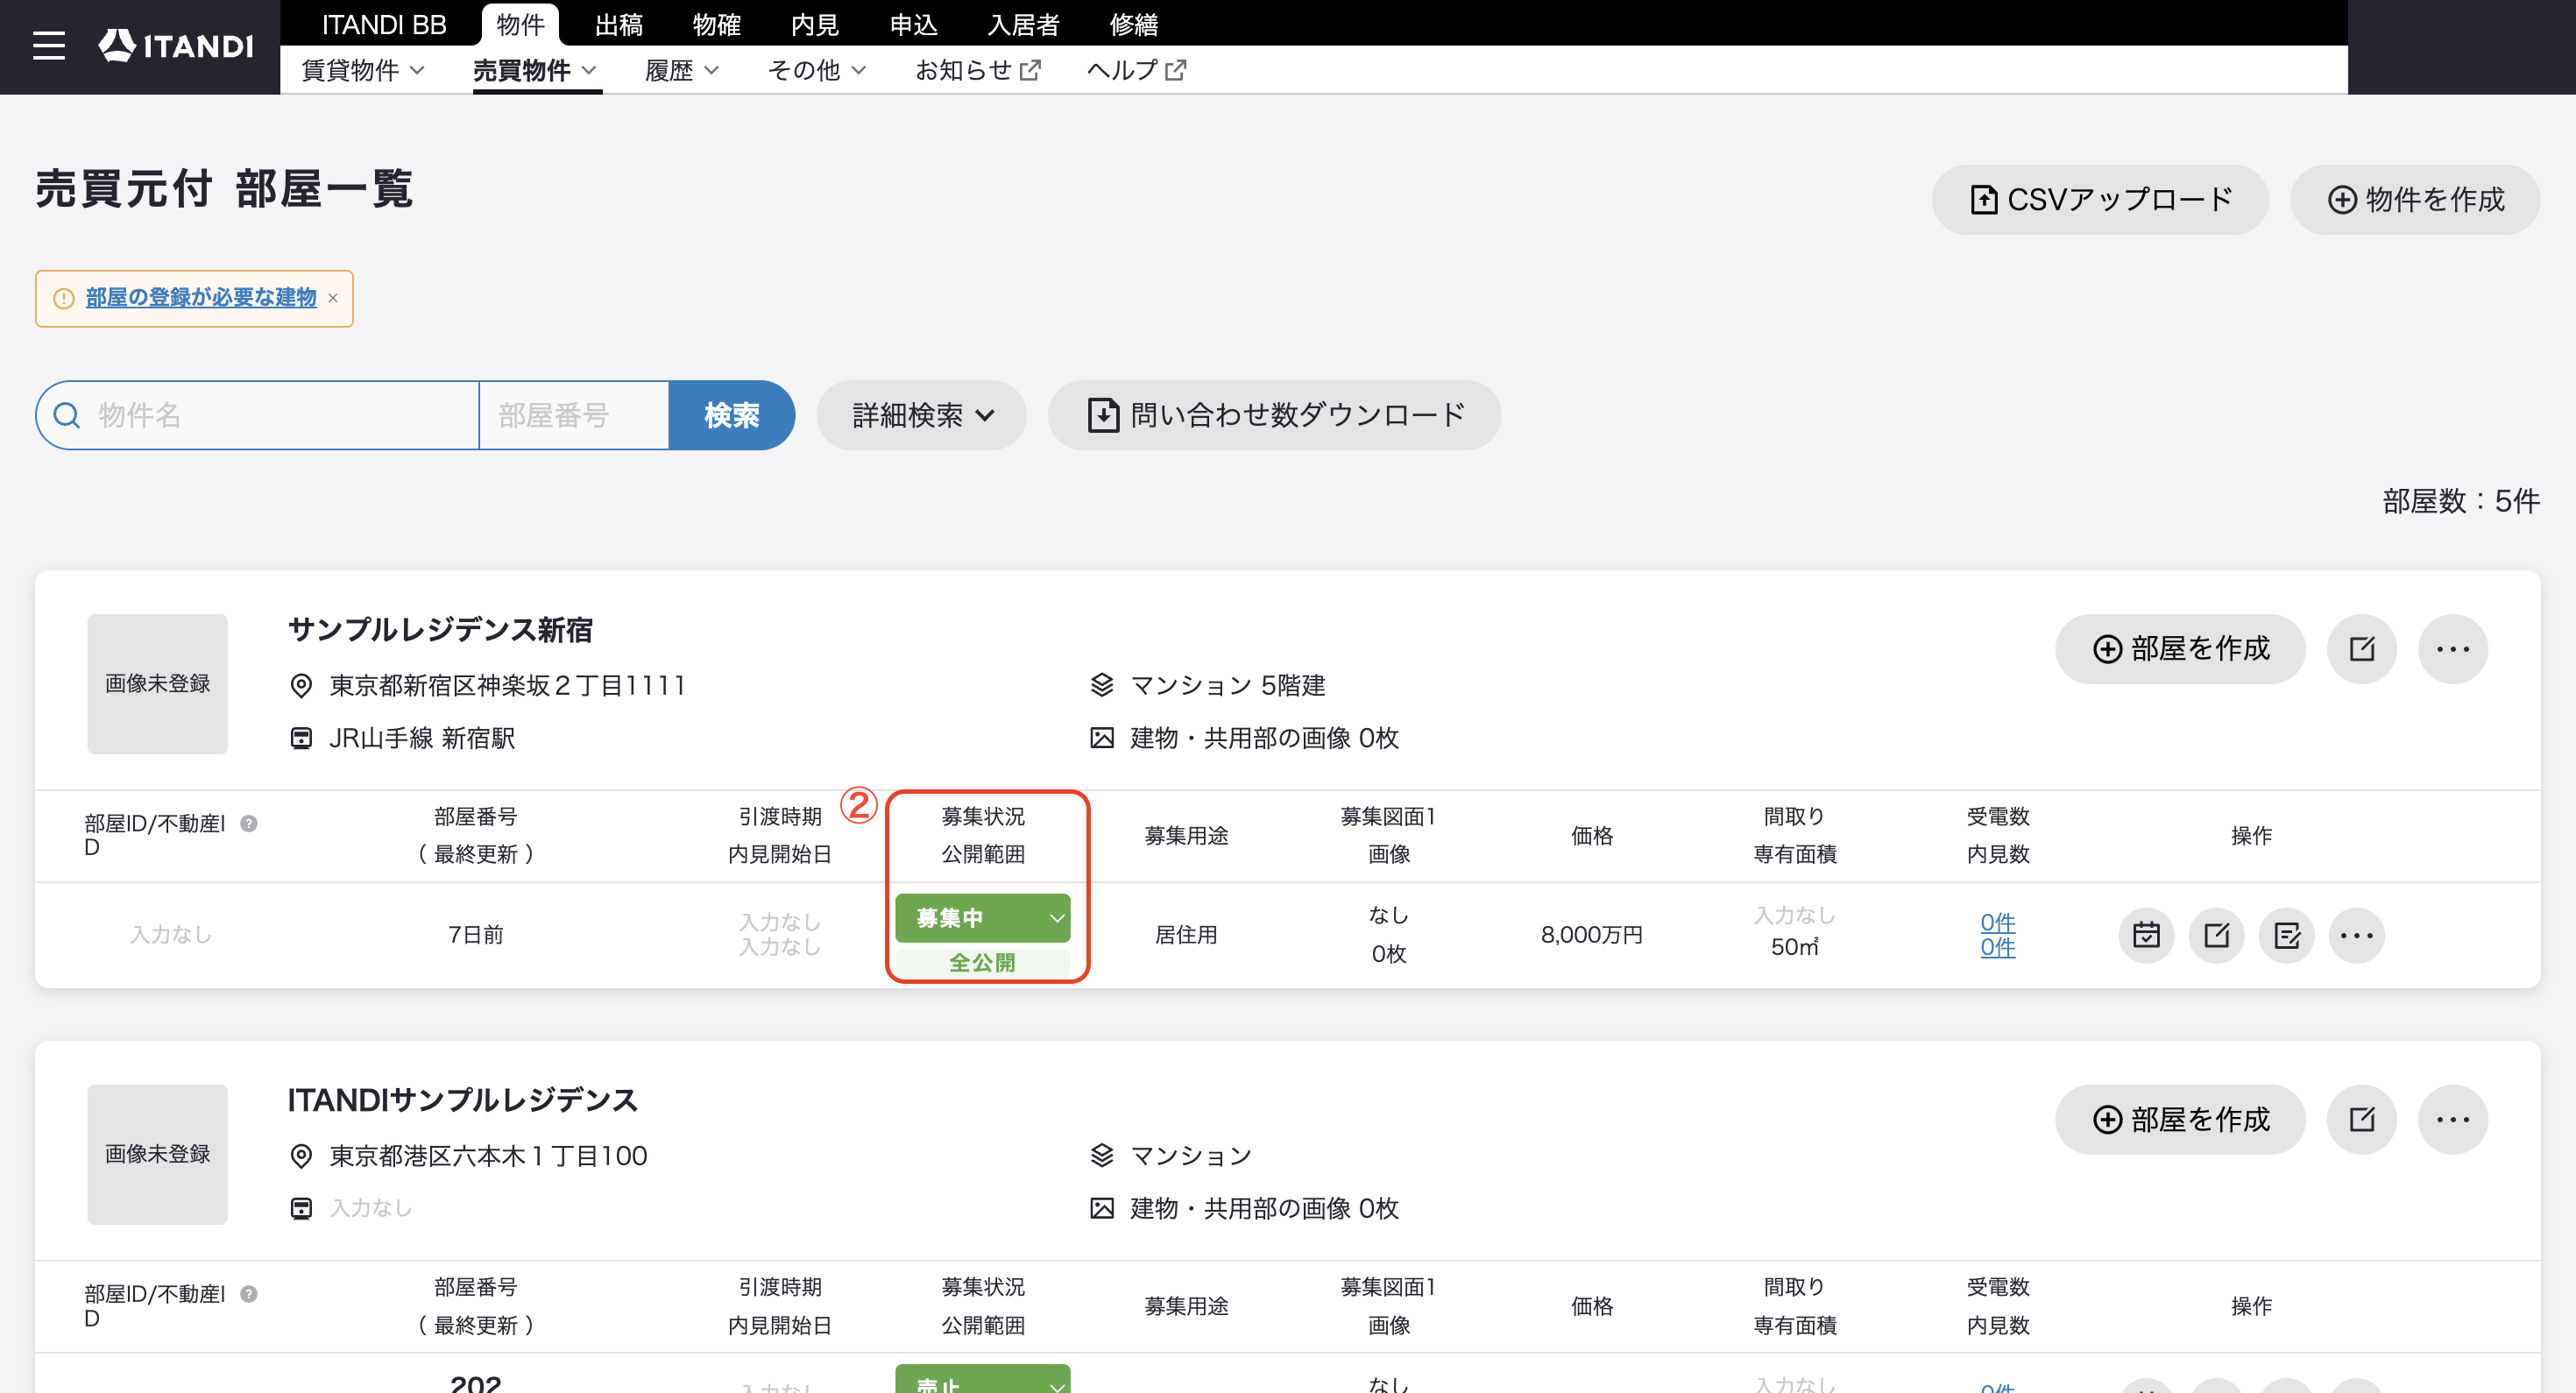Viewport: 2576px width, 1393px height.
Task: Dismiss the 部屋の登録が必要な建物 notice
Action: pos(333,298)
